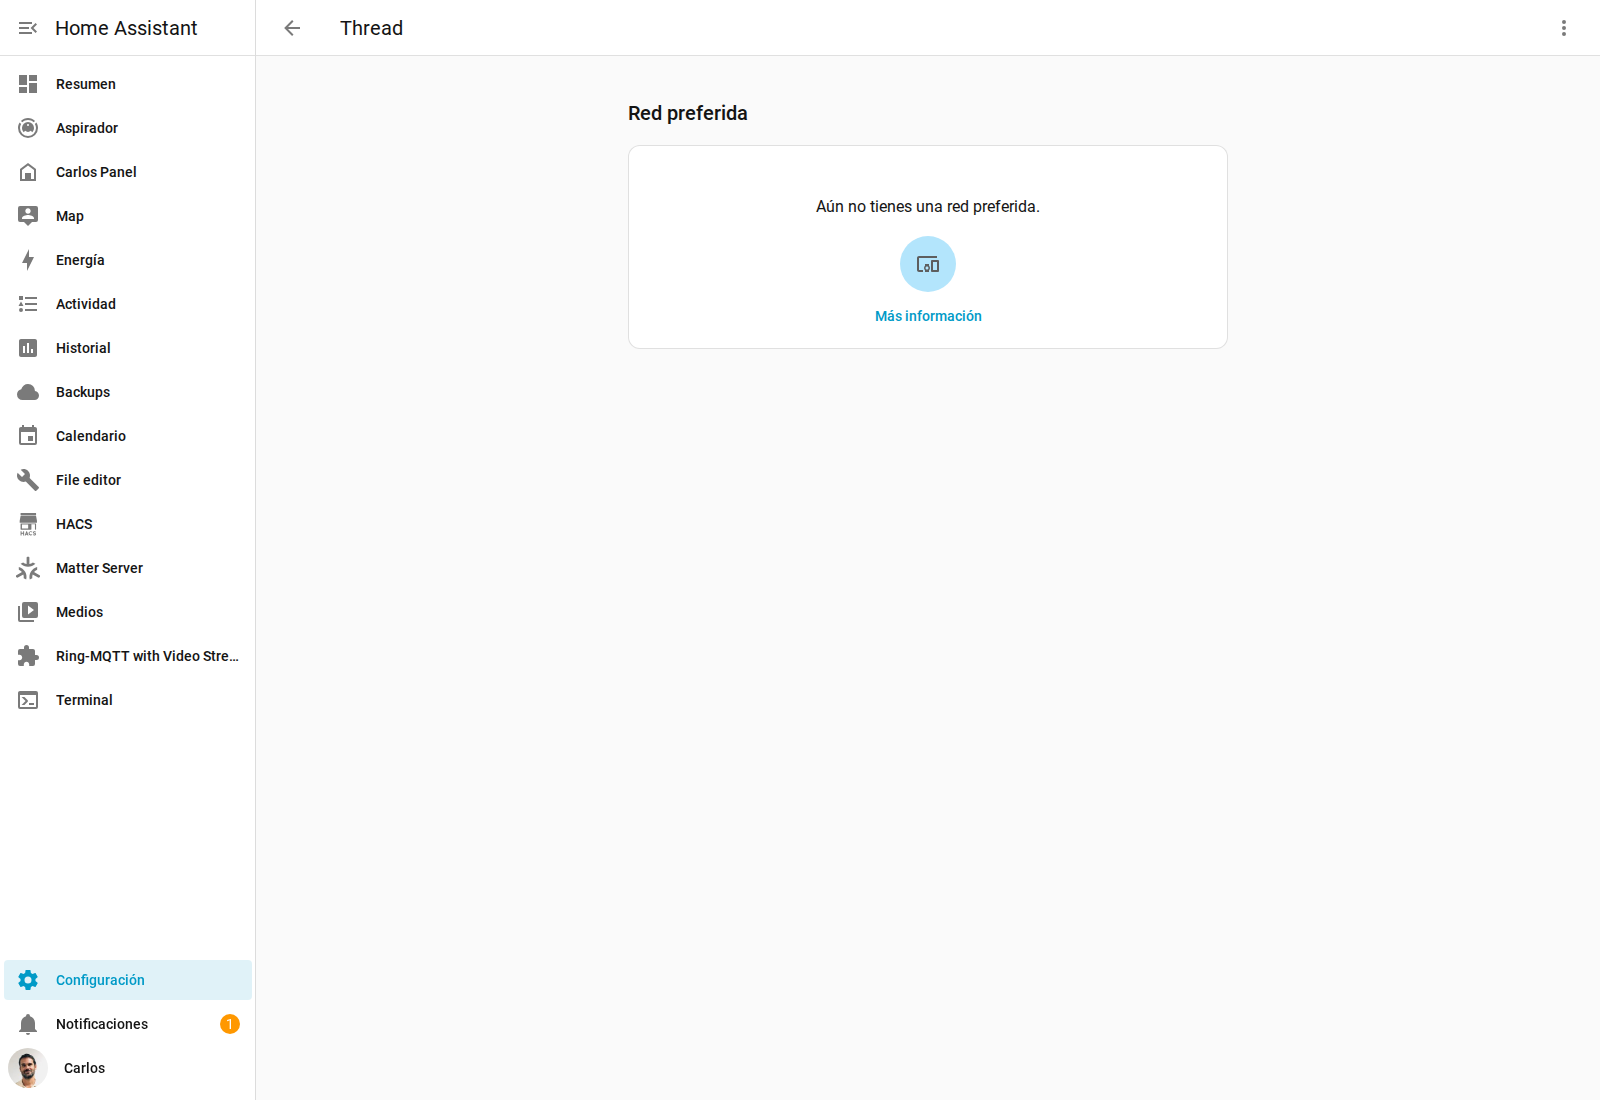This screenshot has width=1600, height=1100.
Task: Open the Energía dashboard label
Action: tap(80, 260)
